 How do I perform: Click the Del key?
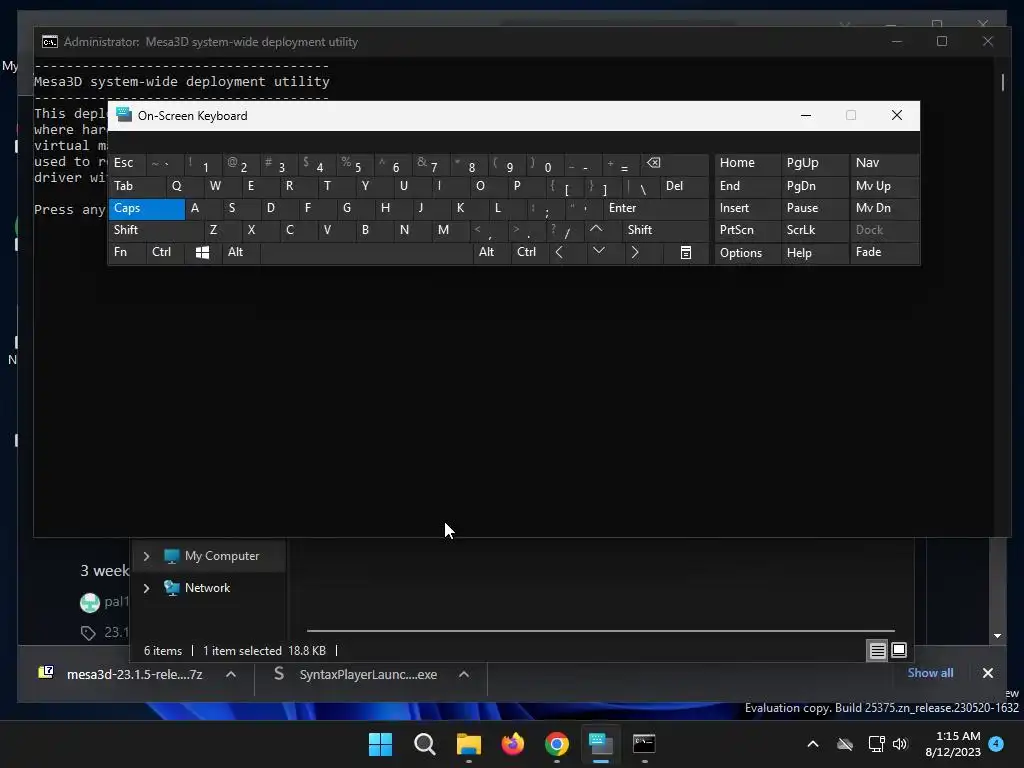pos(684,186)
